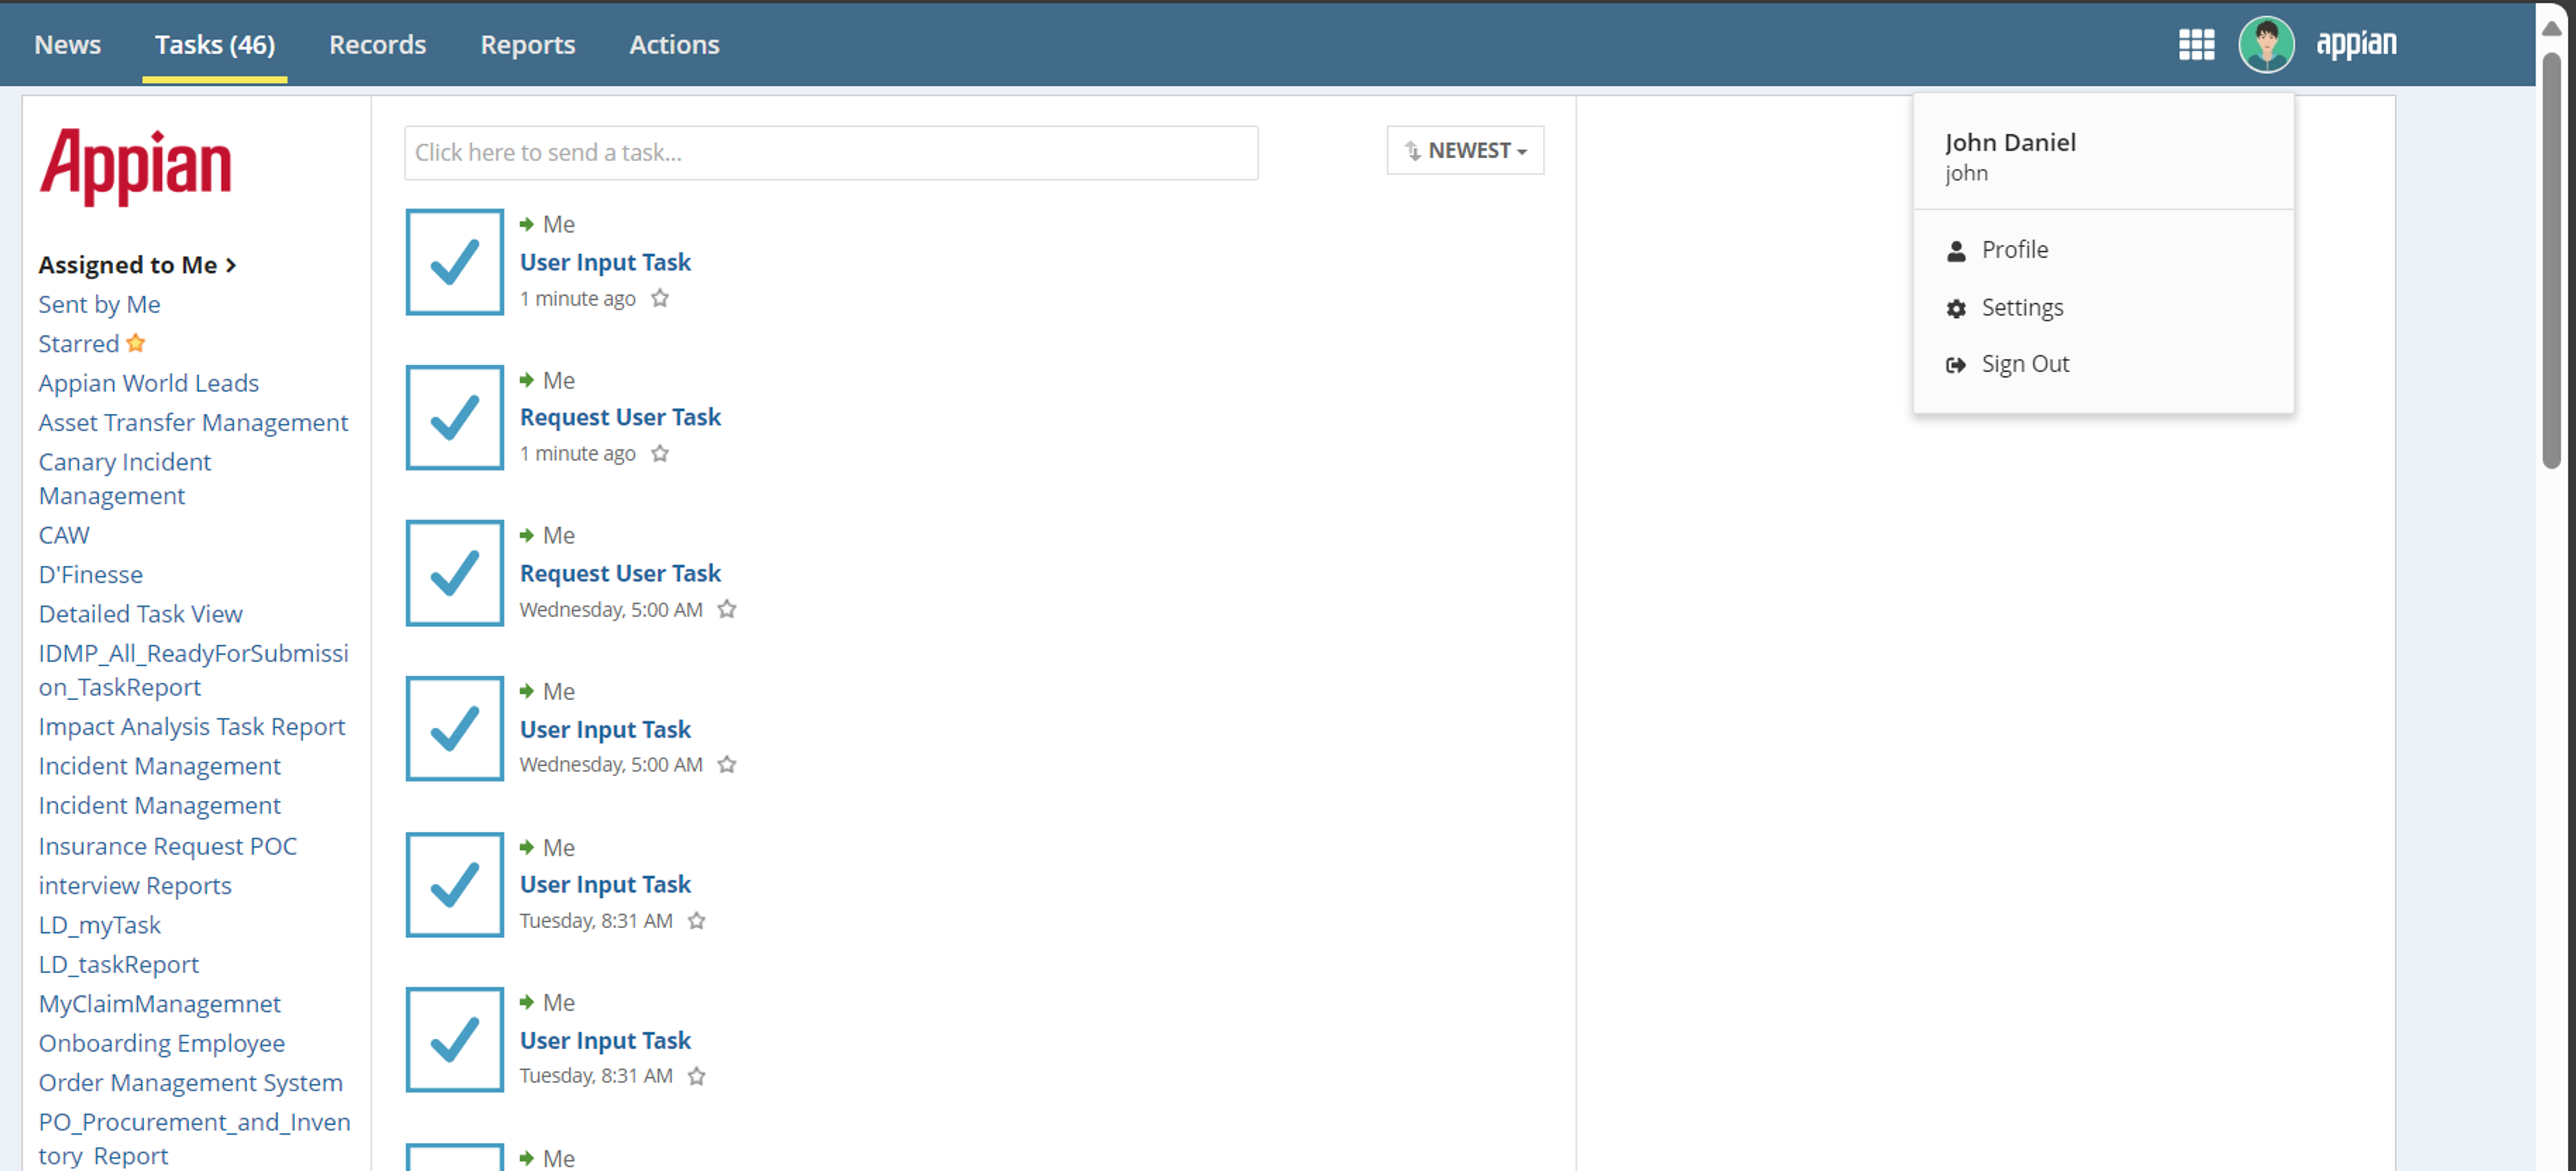Open the apps grid navigation icon
Image resolution: width=2576 pixels, height=1171 pixels.
2196,45
